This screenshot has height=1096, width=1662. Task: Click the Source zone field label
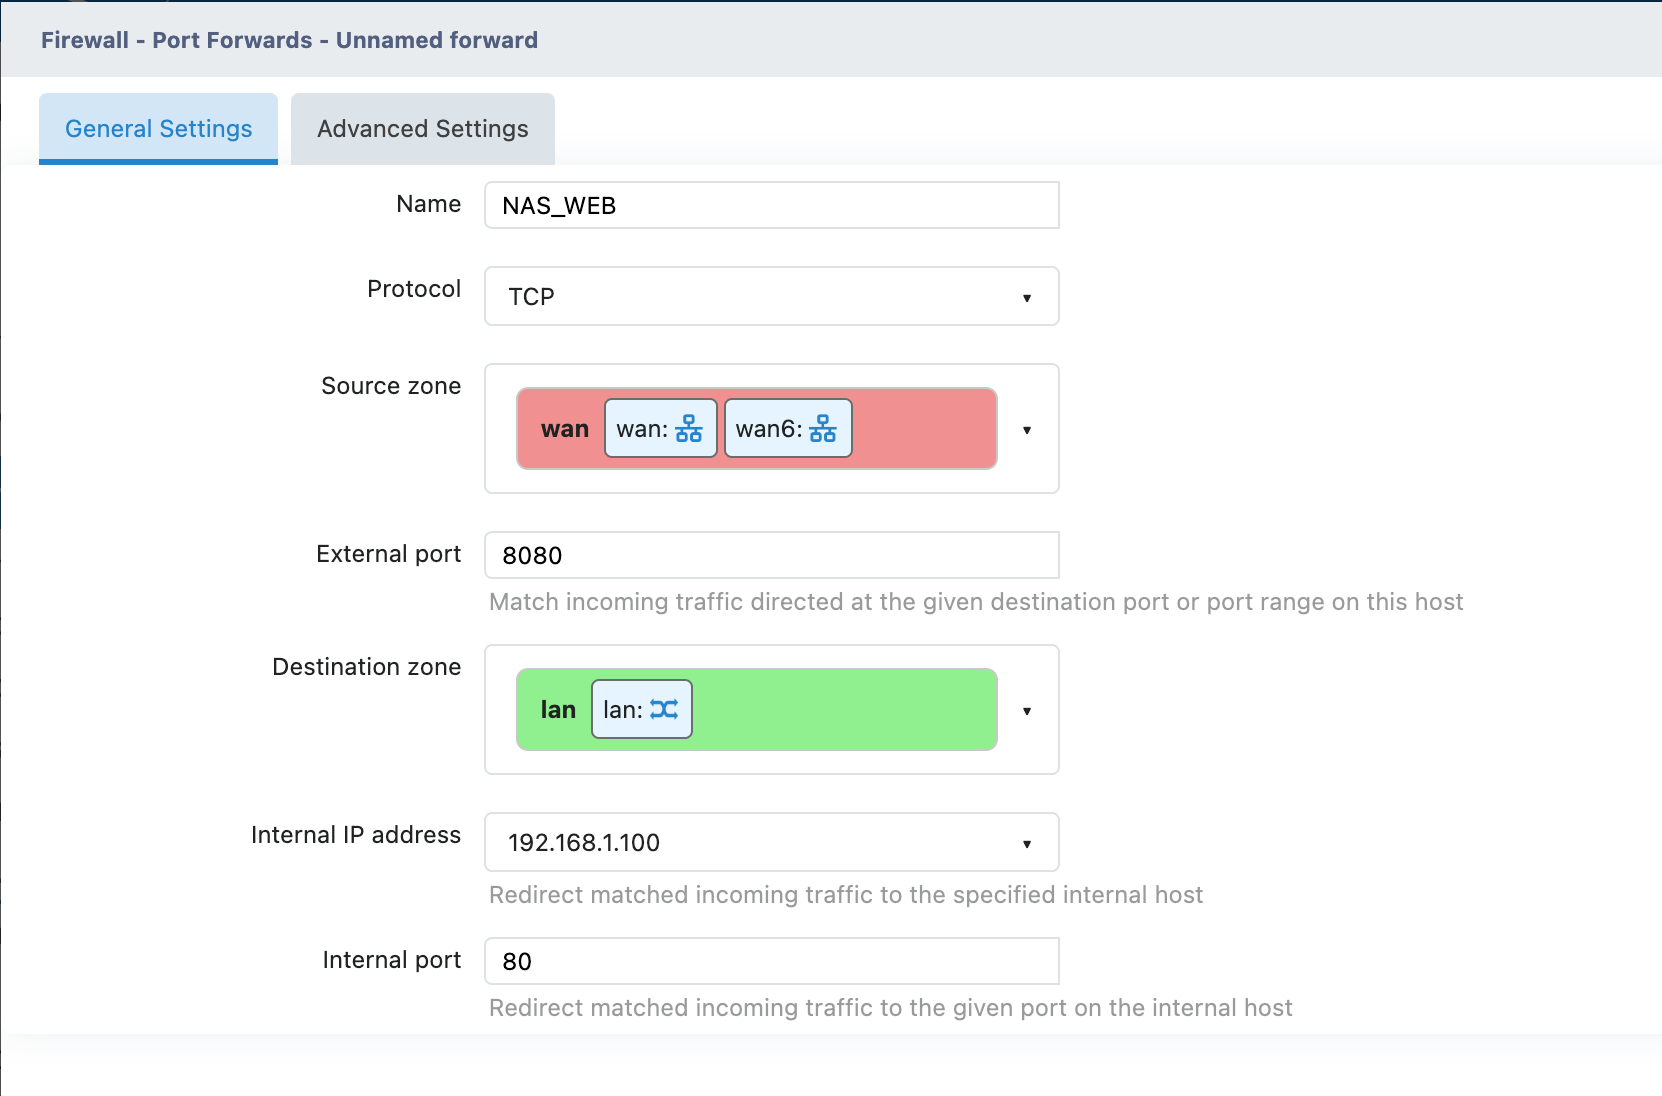(390, 386)
